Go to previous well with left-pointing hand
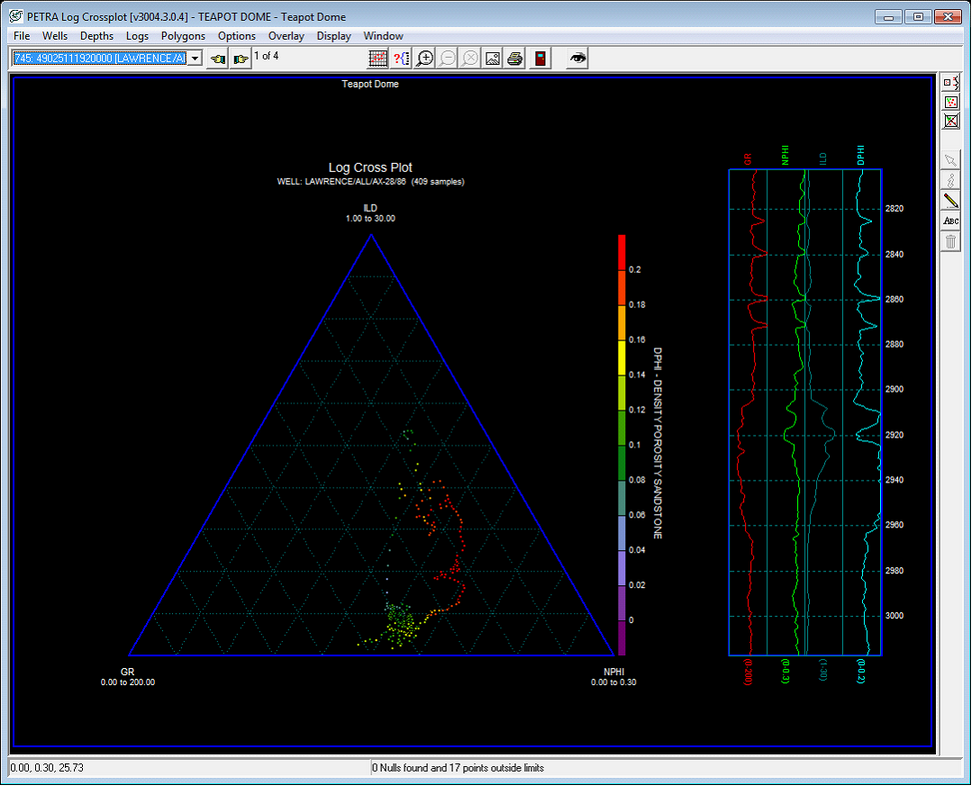Image resolution: width=972 pixels, height=786 pixels. click(218, 59)
